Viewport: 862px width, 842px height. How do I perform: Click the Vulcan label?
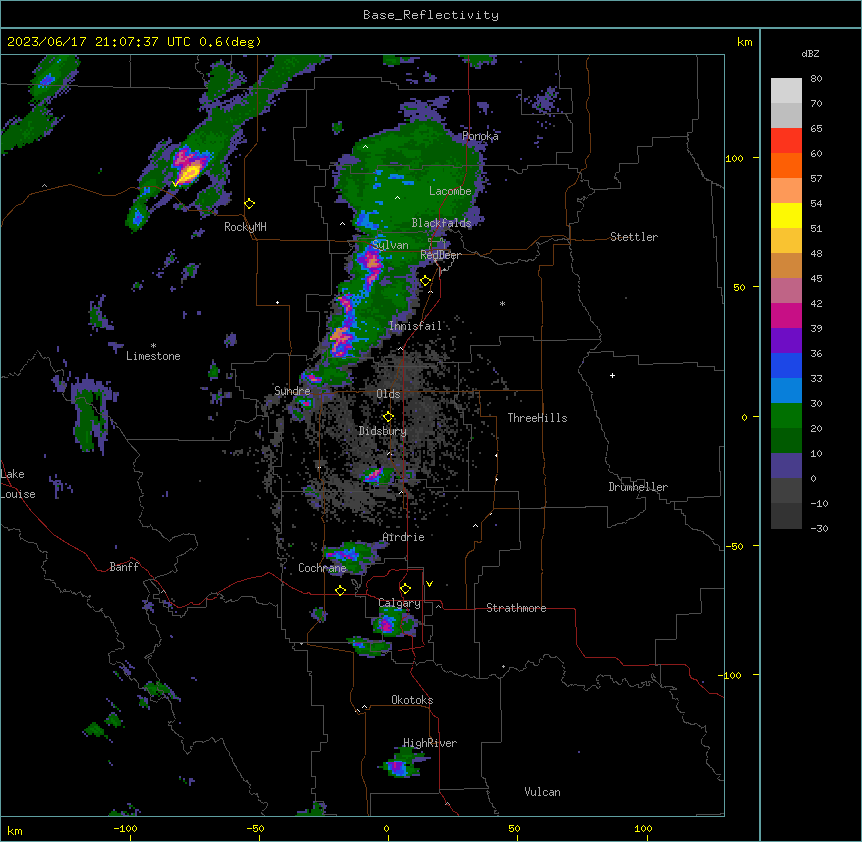(x=543, y=792)
